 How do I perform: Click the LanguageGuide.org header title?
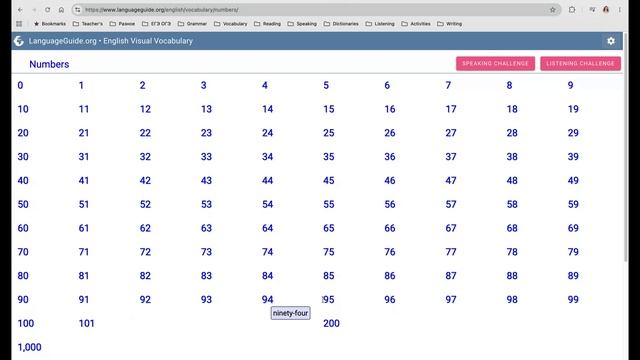click(x=111, y=41)
